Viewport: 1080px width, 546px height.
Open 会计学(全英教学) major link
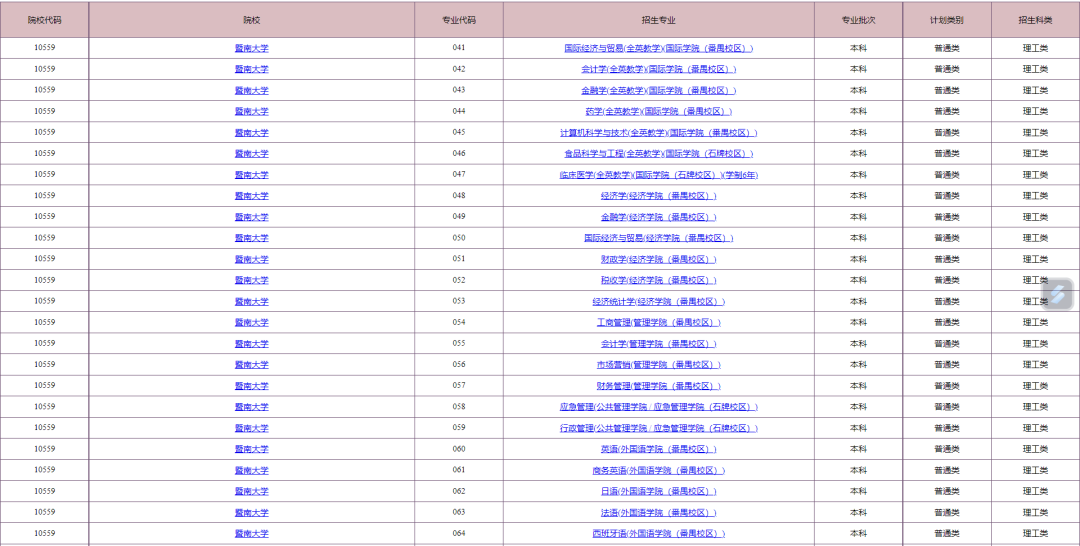(658, 70)
